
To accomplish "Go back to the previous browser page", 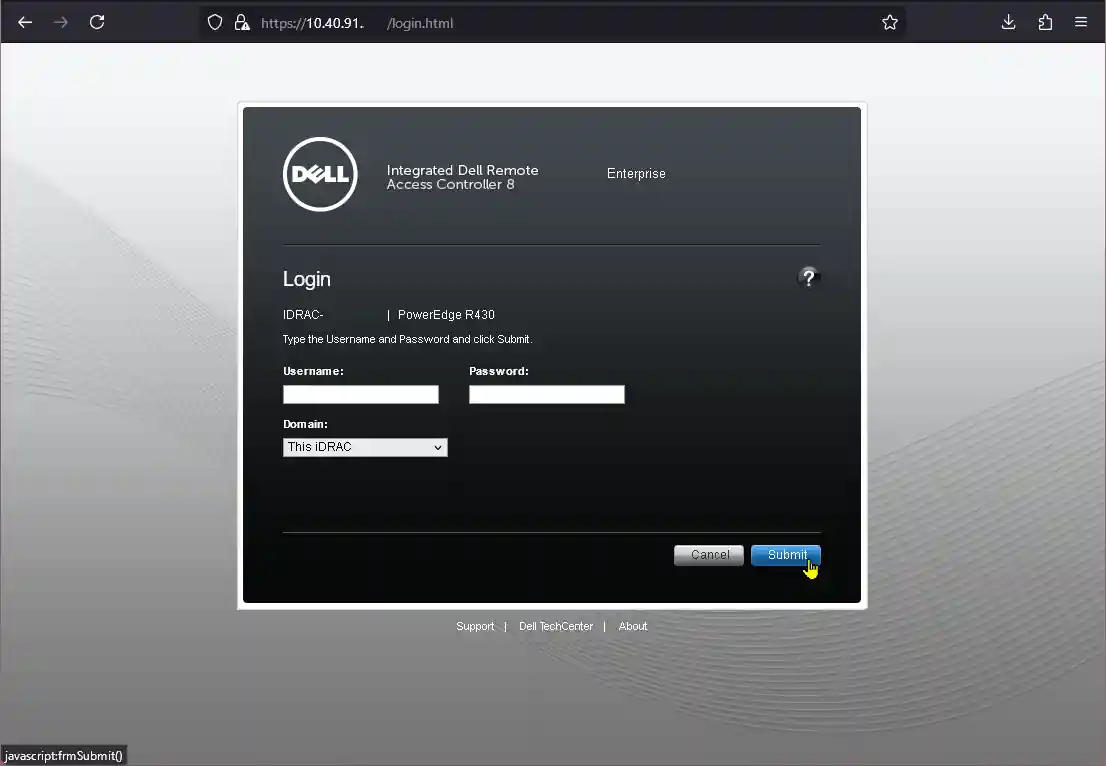I will pyautogui.click(x=25, y=23).
